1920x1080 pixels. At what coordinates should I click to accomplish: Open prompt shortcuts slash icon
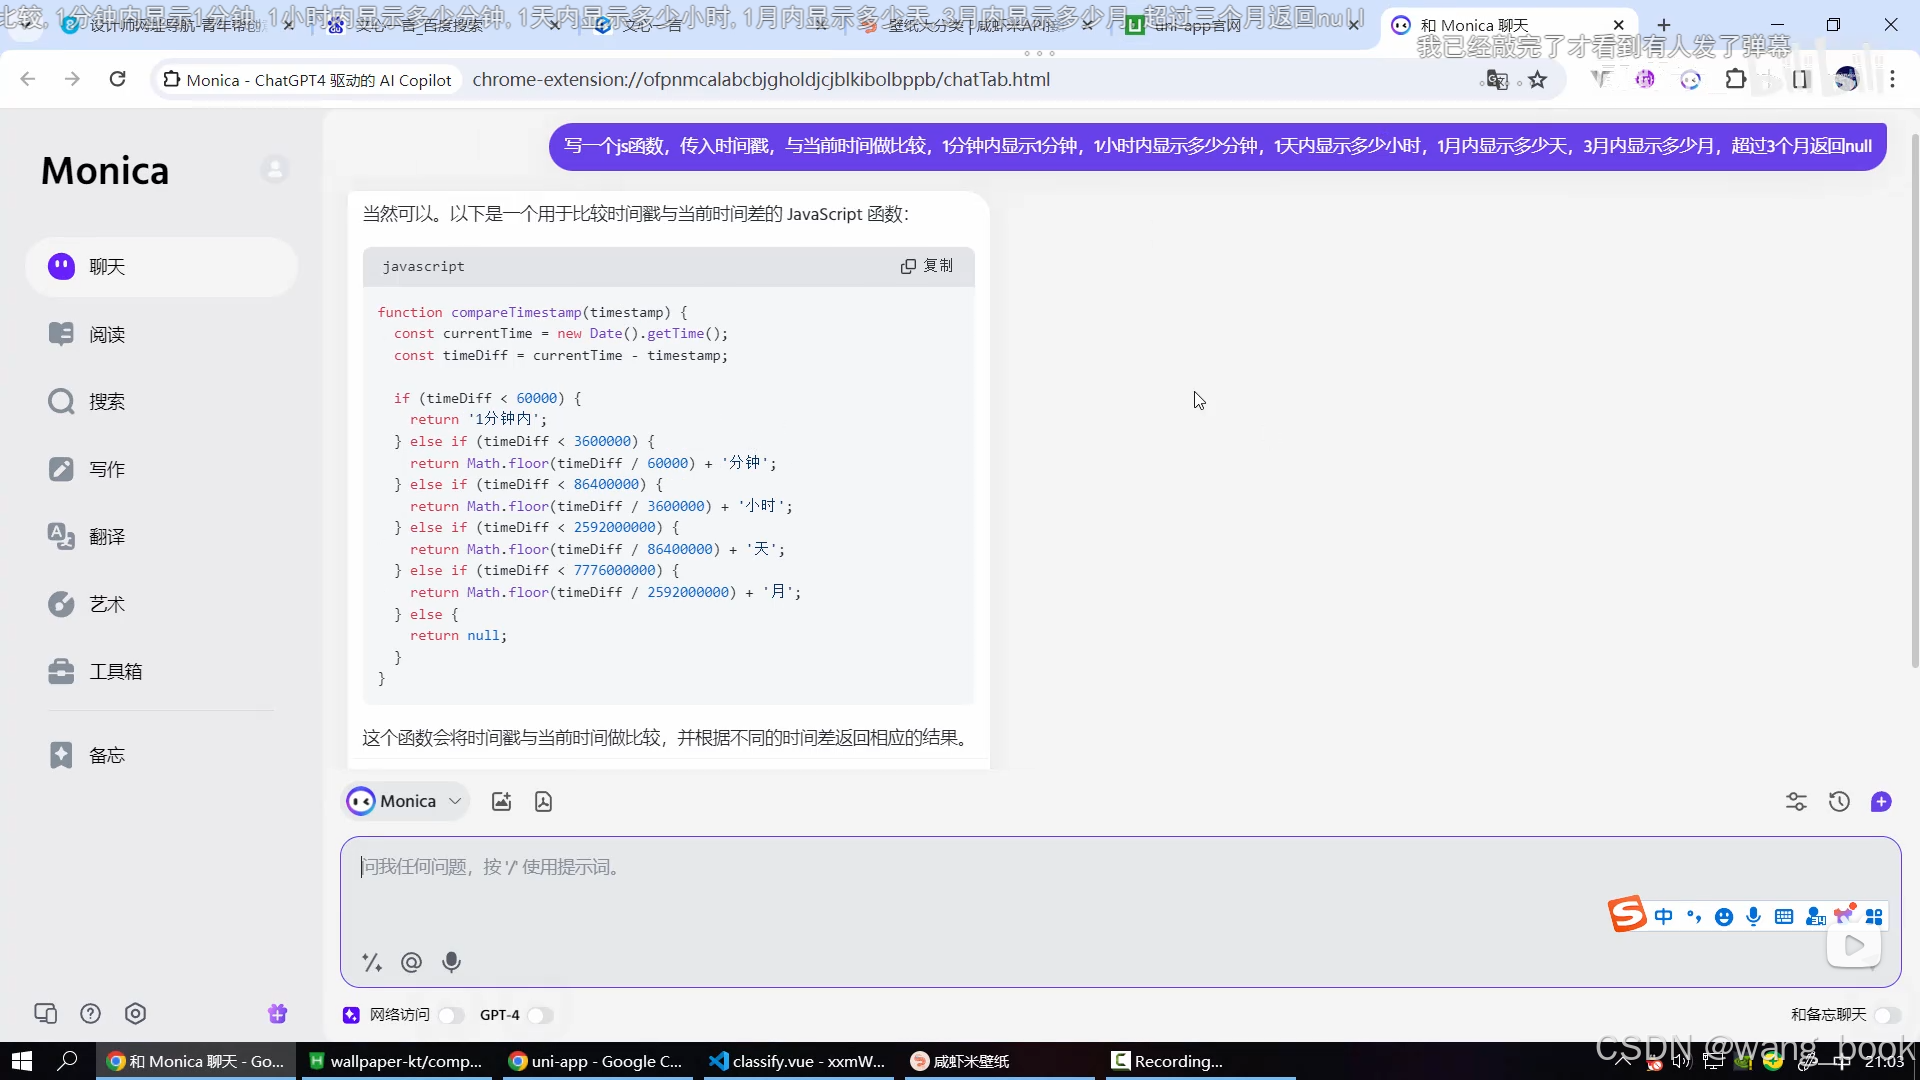pyautogui.click(x=372, y=962)
